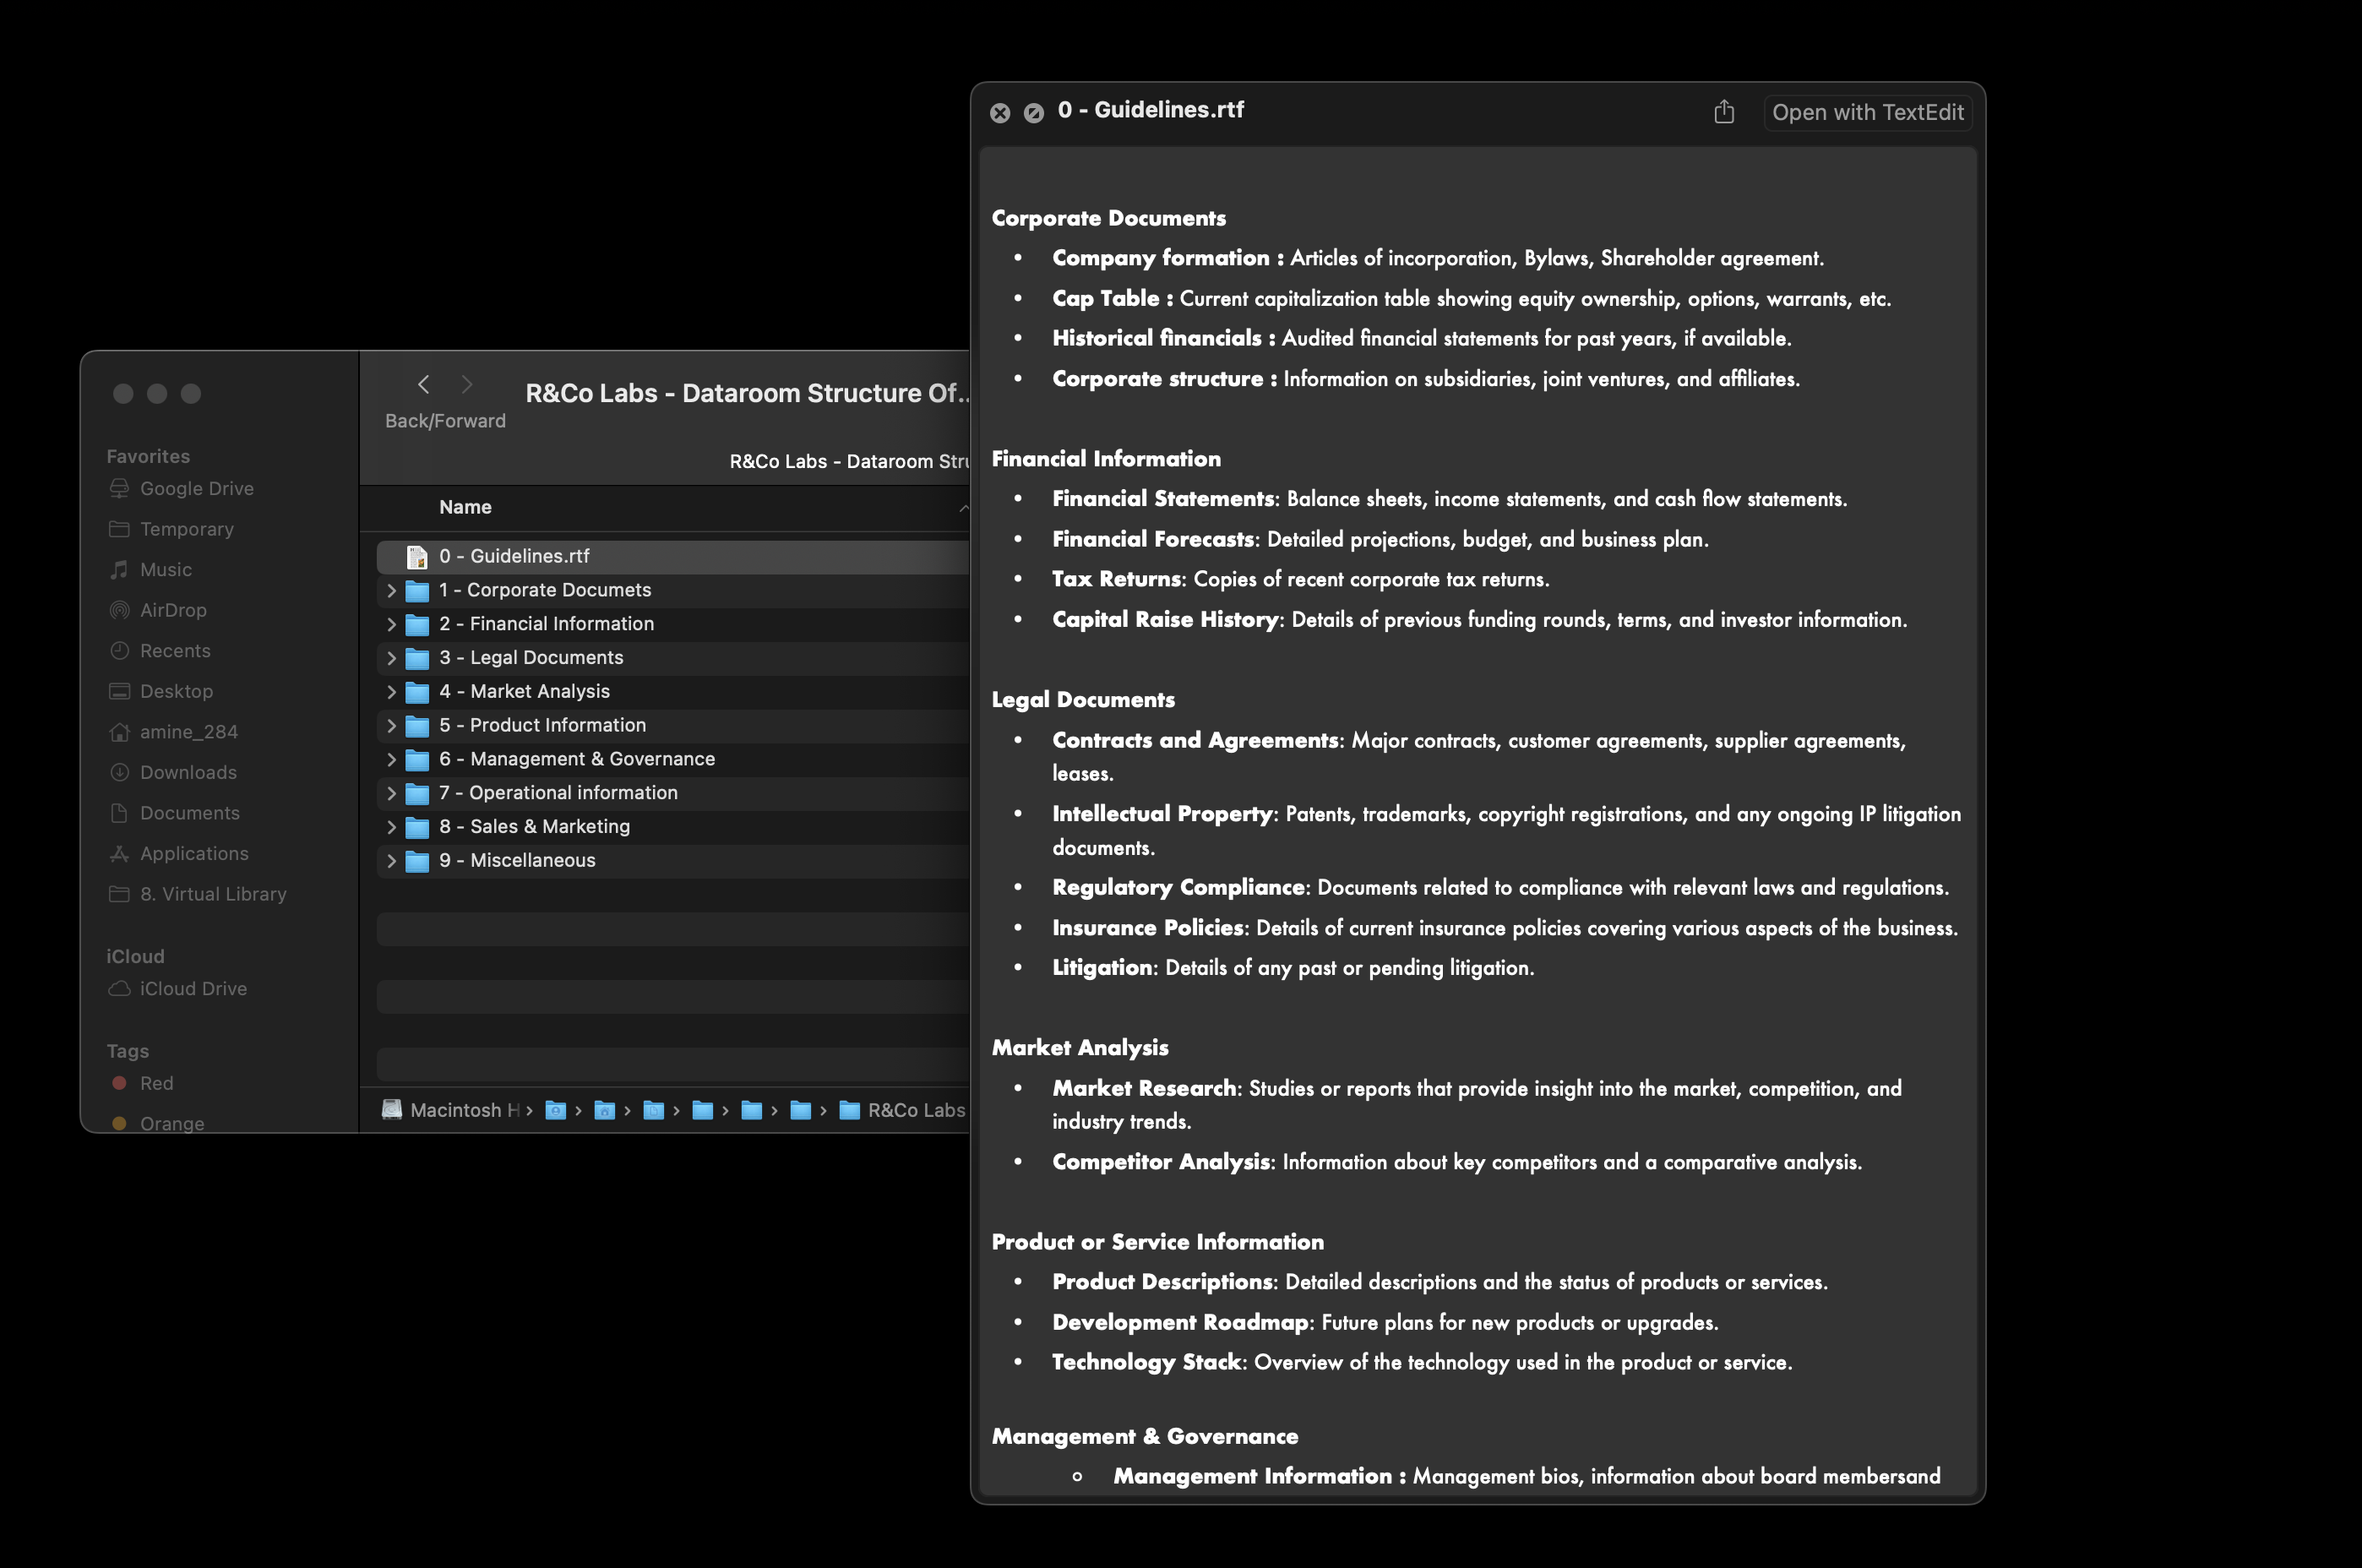
Task: Open Google Drive from sidebar favorites
Action: pos(196,488)
